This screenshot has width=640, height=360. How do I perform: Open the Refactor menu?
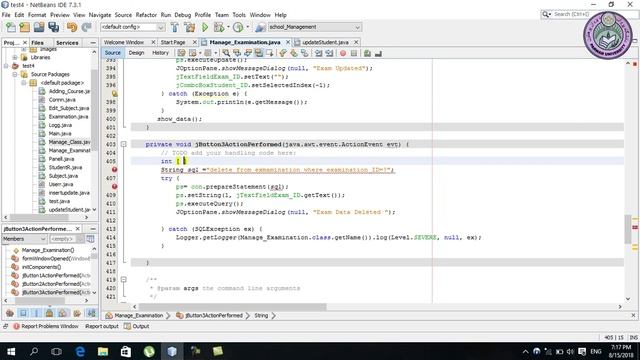(146, 15)
